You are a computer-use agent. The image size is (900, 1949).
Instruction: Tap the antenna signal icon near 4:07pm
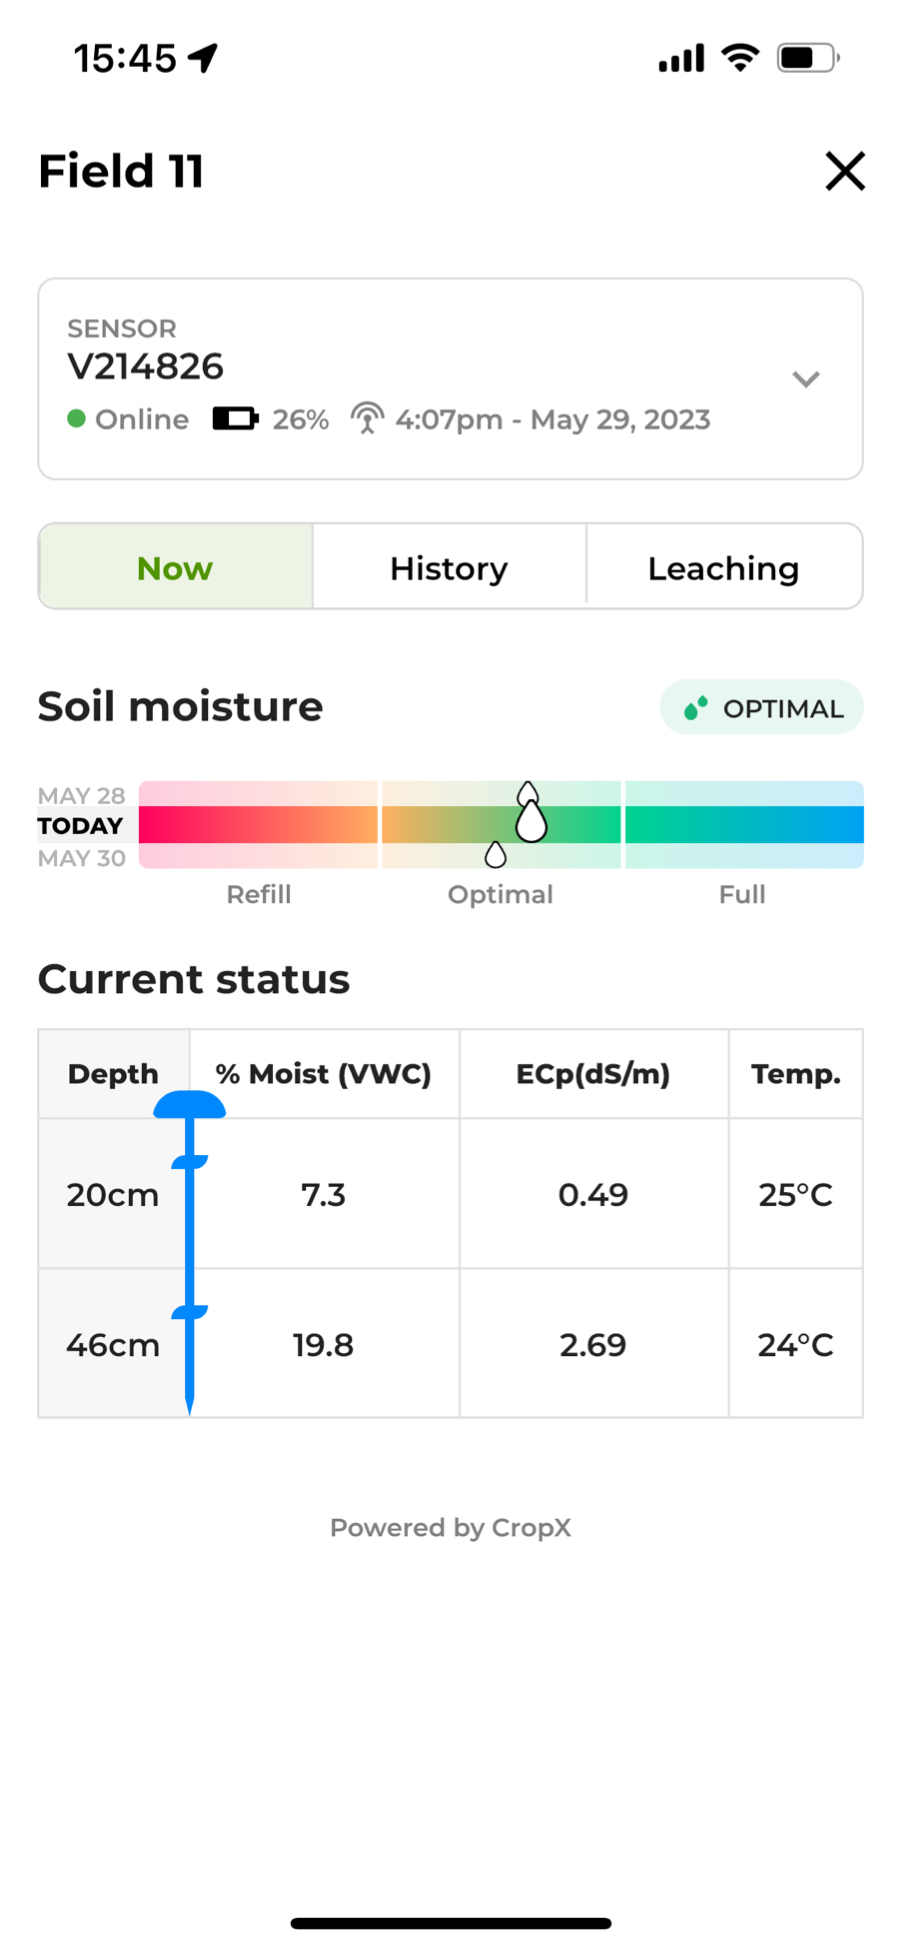point(367,419)
